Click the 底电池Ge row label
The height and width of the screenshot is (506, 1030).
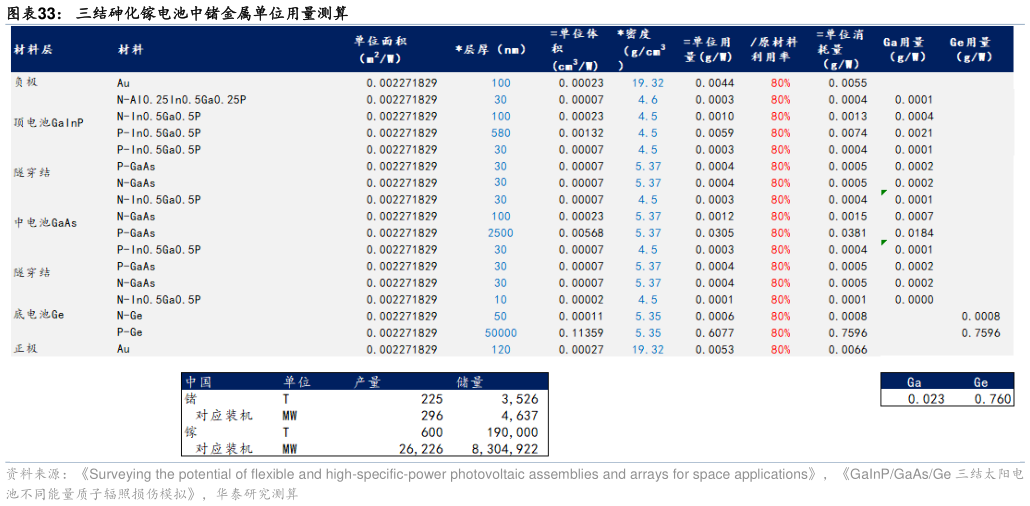click(38, 315)
